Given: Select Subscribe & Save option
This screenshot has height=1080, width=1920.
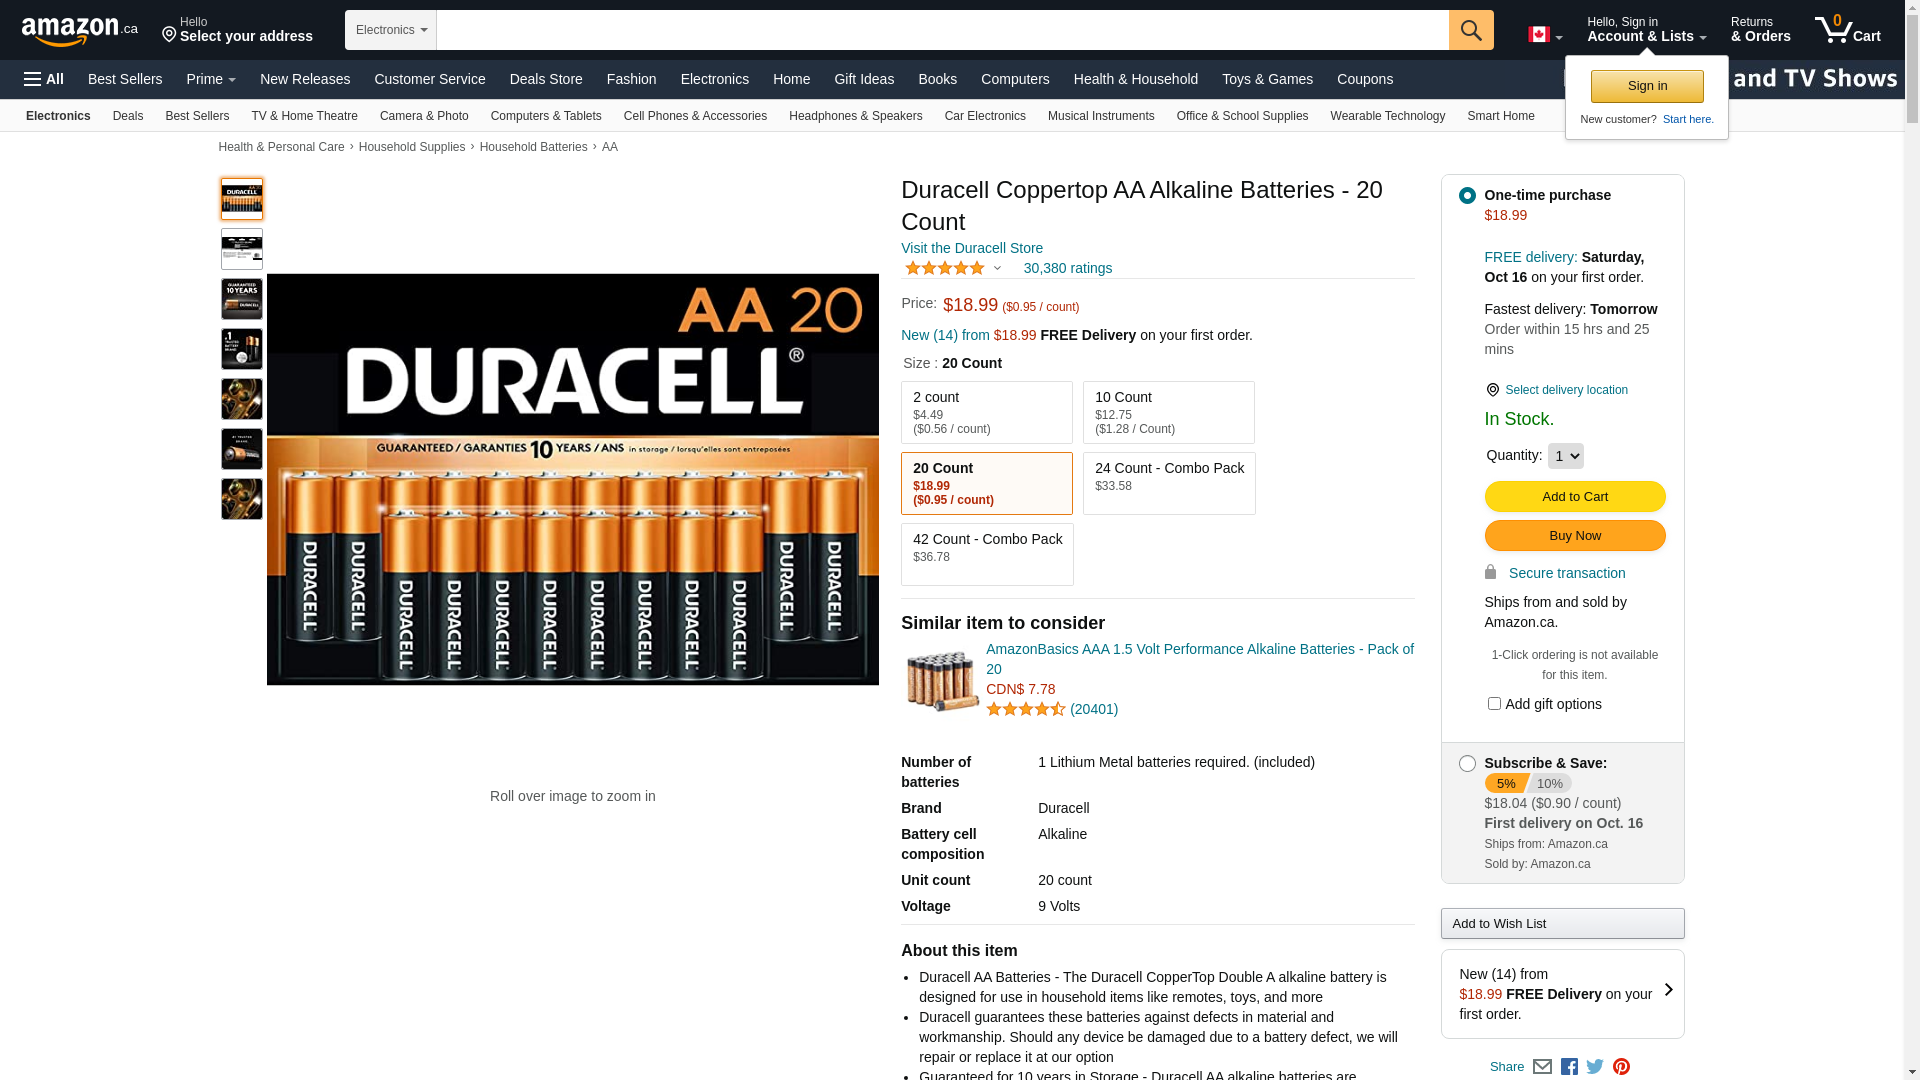Looking at the screenshot, I should pos(1467,764).
